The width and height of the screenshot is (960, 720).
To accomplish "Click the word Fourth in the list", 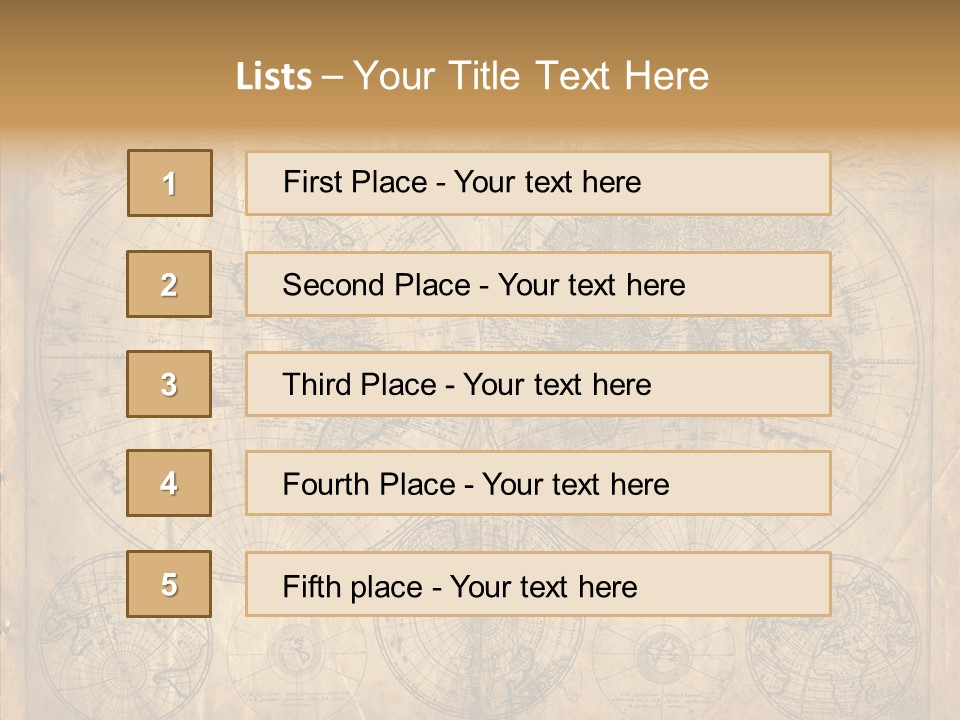I will click(326, 485).
